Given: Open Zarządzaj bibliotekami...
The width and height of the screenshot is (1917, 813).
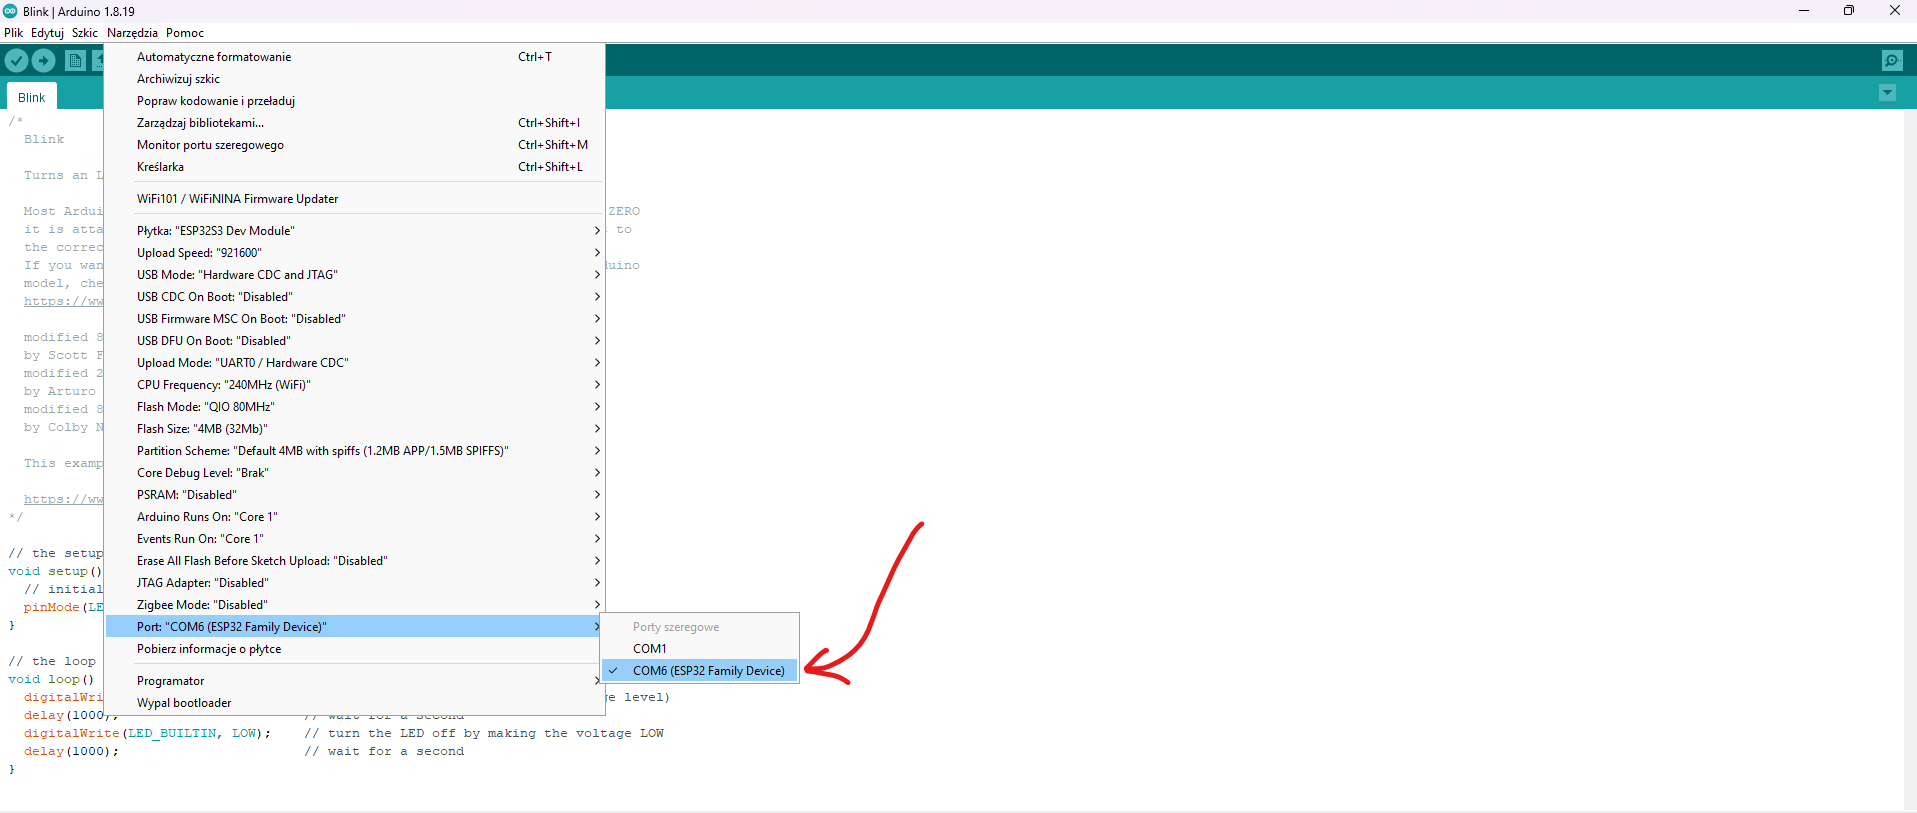Looking at the screenshot, I should 355,123.
